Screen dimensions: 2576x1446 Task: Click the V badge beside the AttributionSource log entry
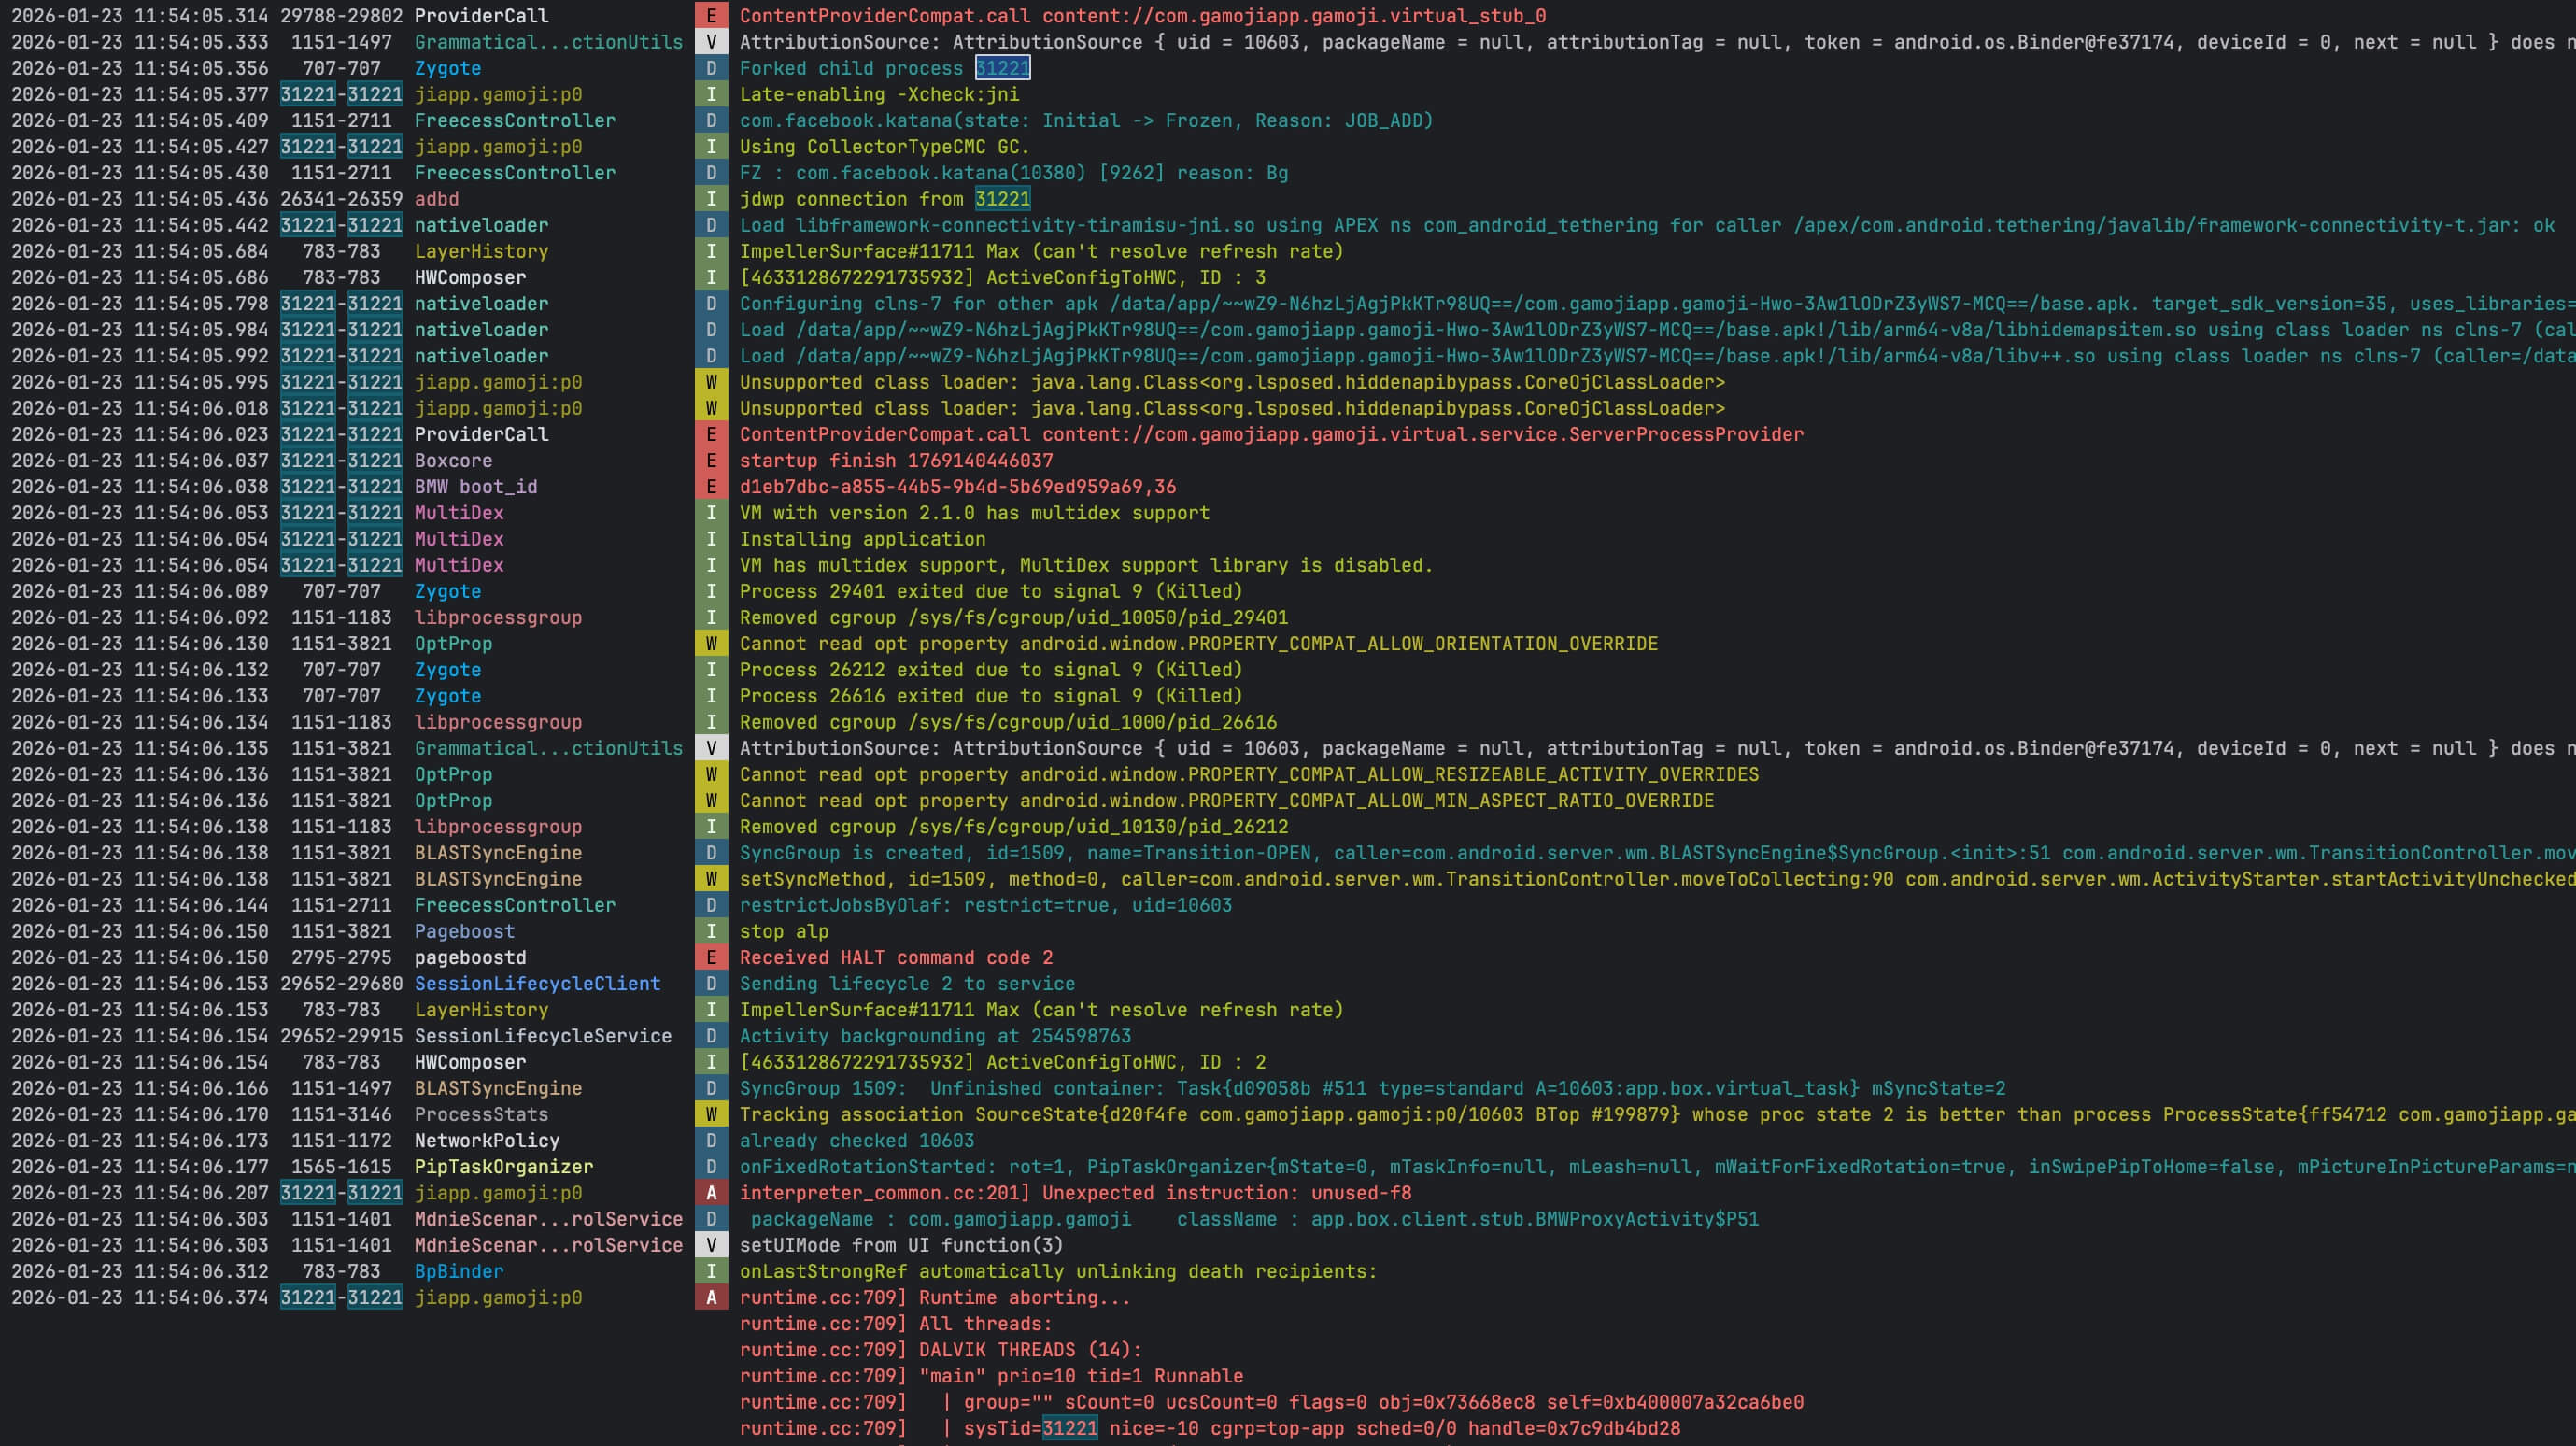[711, 42]
